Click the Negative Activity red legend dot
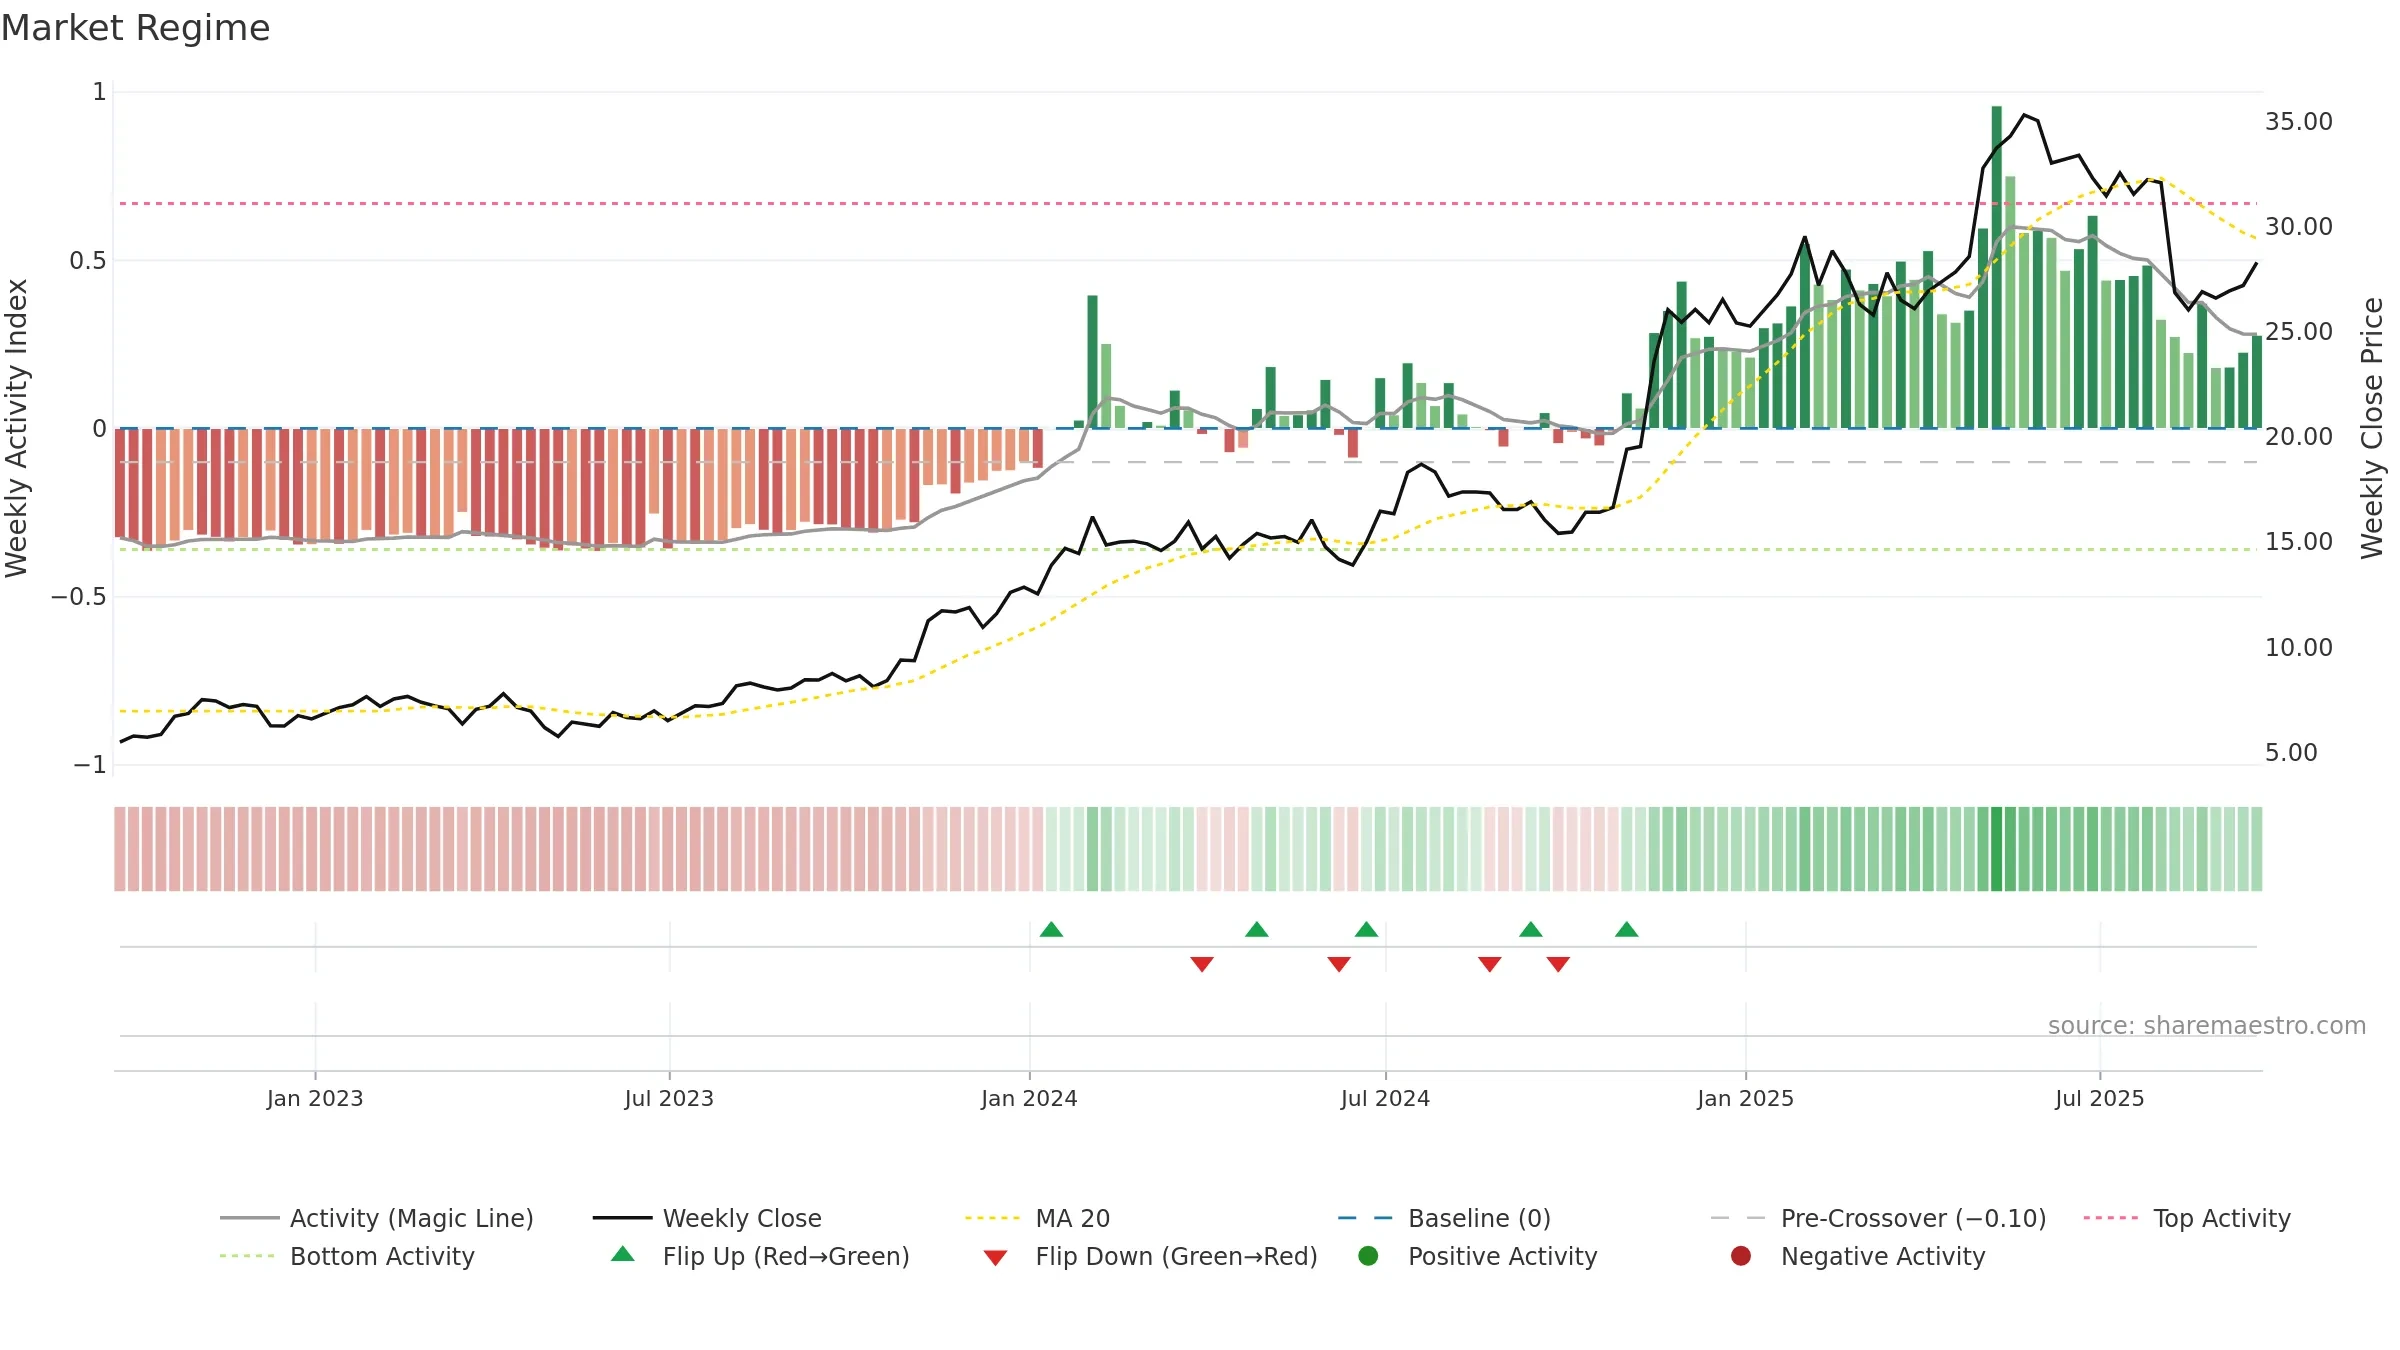This screenshot has width=2400, height=1350. click(x=1741, y=1256)
